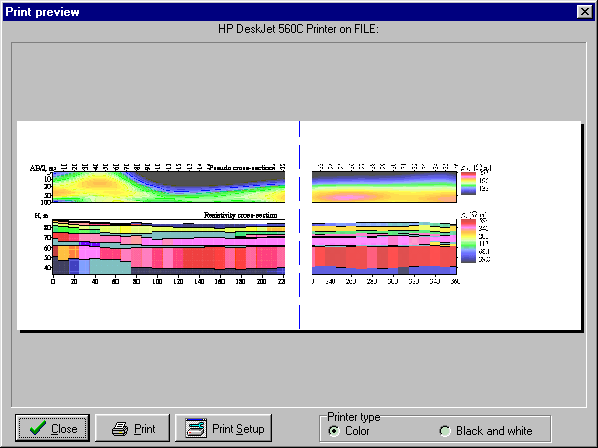Viewport: 598px width, 448px height.
Task: Click the printer settings icon on Print Setup
Action: (196, 428)
